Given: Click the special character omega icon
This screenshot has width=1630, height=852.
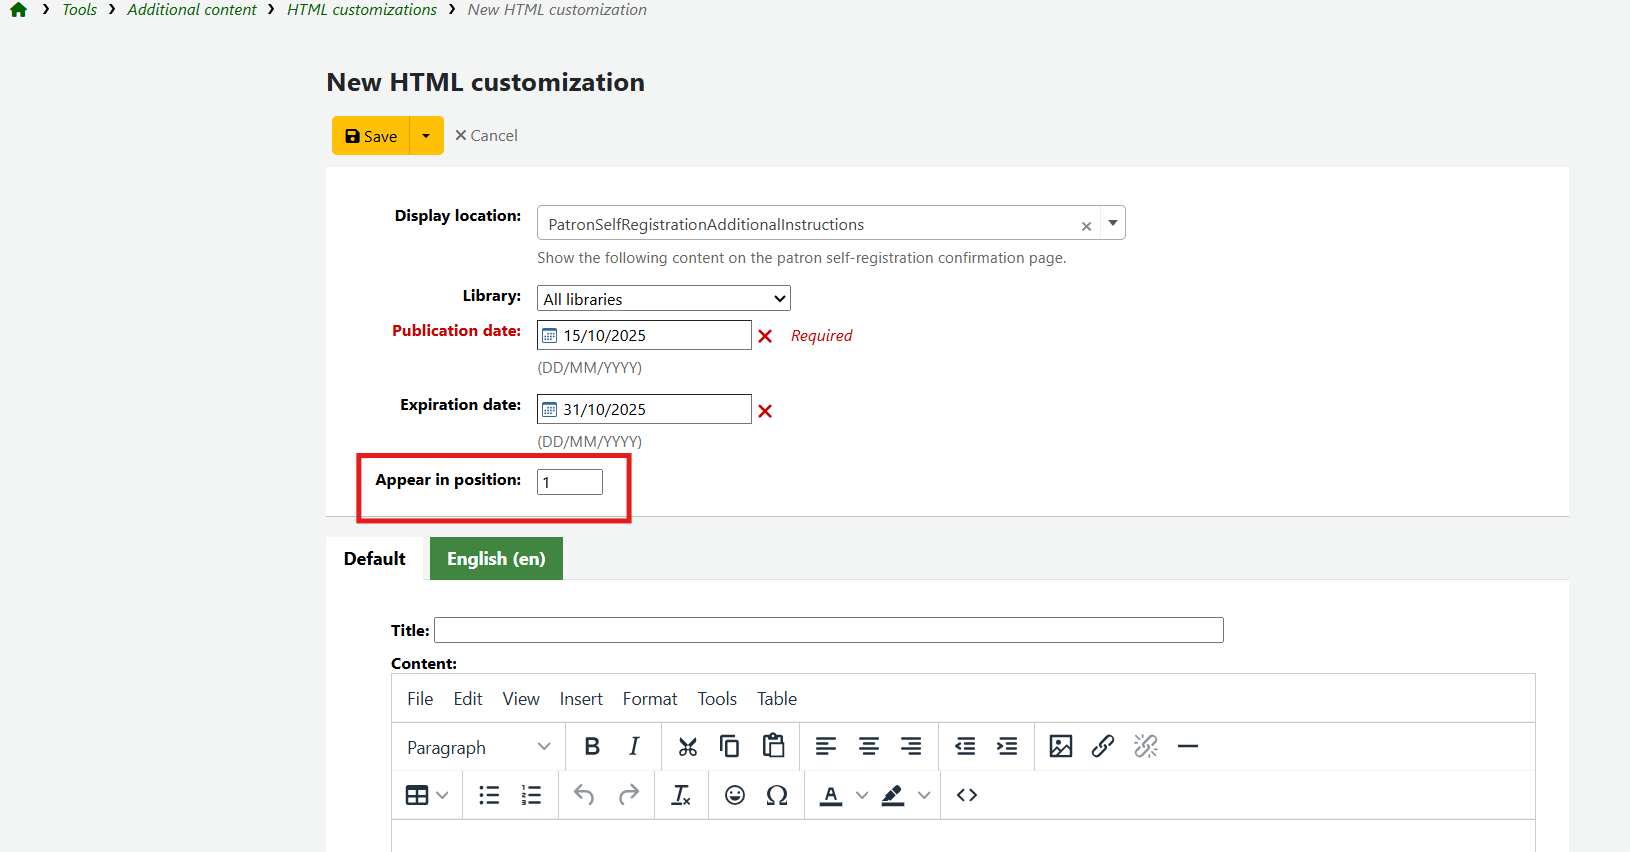Looking at the screenshot, I should coord(776,795).
